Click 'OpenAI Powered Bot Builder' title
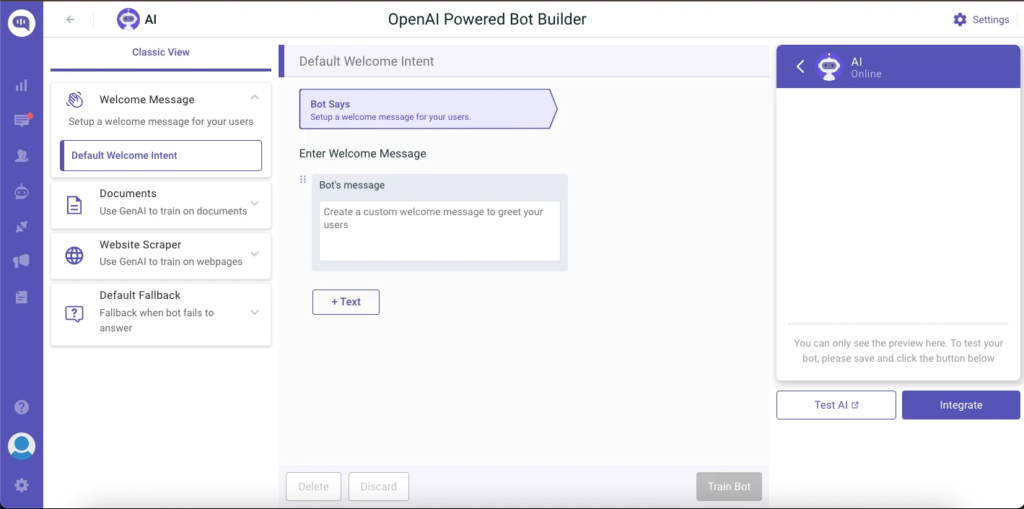The image size is (1024, 509). click(487, 20)
